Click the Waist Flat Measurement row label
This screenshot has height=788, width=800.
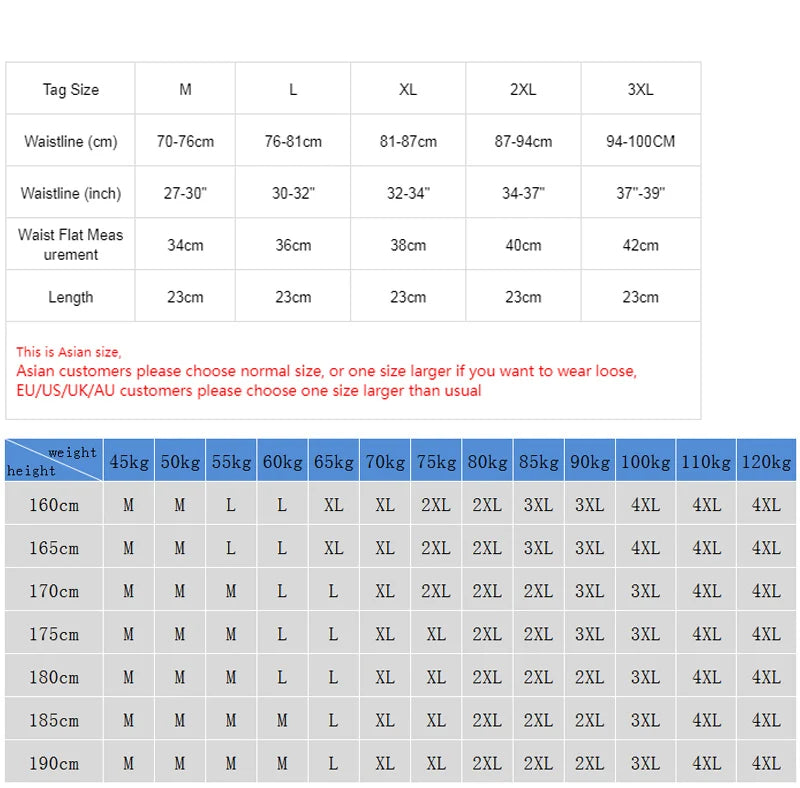(x=70, y=244)
